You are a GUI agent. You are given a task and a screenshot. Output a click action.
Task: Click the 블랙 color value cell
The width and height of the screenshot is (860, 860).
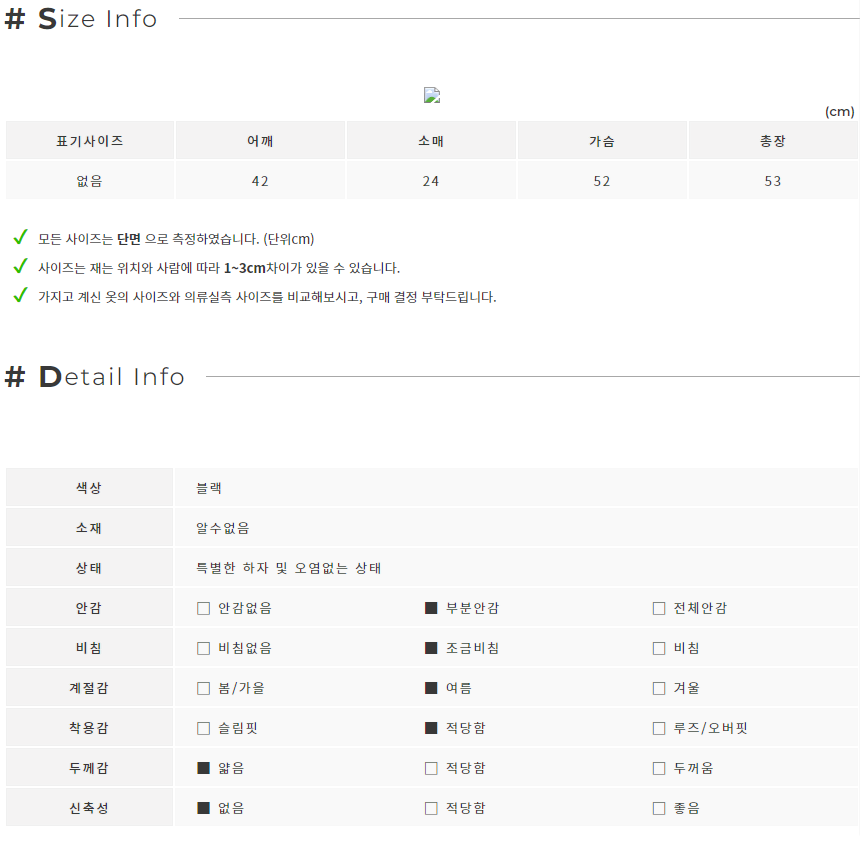tap(516, 488)
